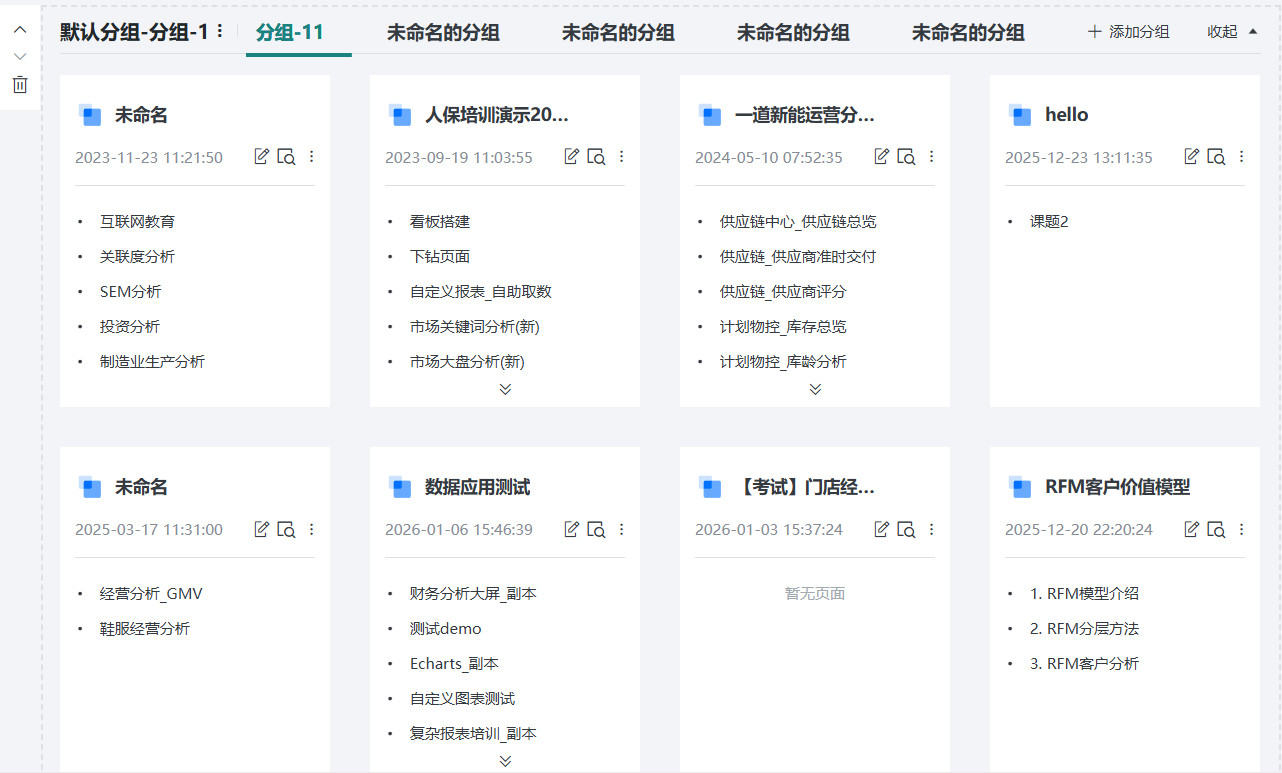The height and width of the screenshot is (773, 1282).
Task: Select the edit icon on 数据应用测试 card
Action: point(571,529)
